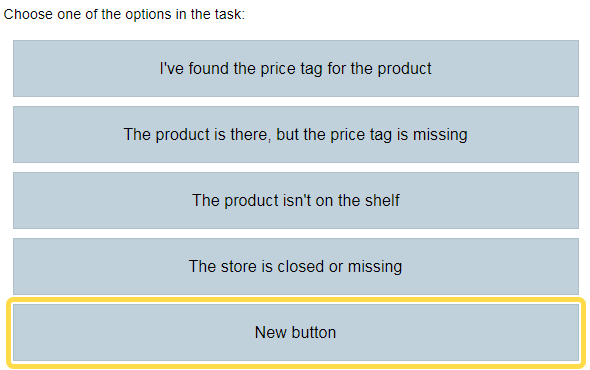Answer with the first option about price tag
The image size is (590, 370).
[296, 69]
